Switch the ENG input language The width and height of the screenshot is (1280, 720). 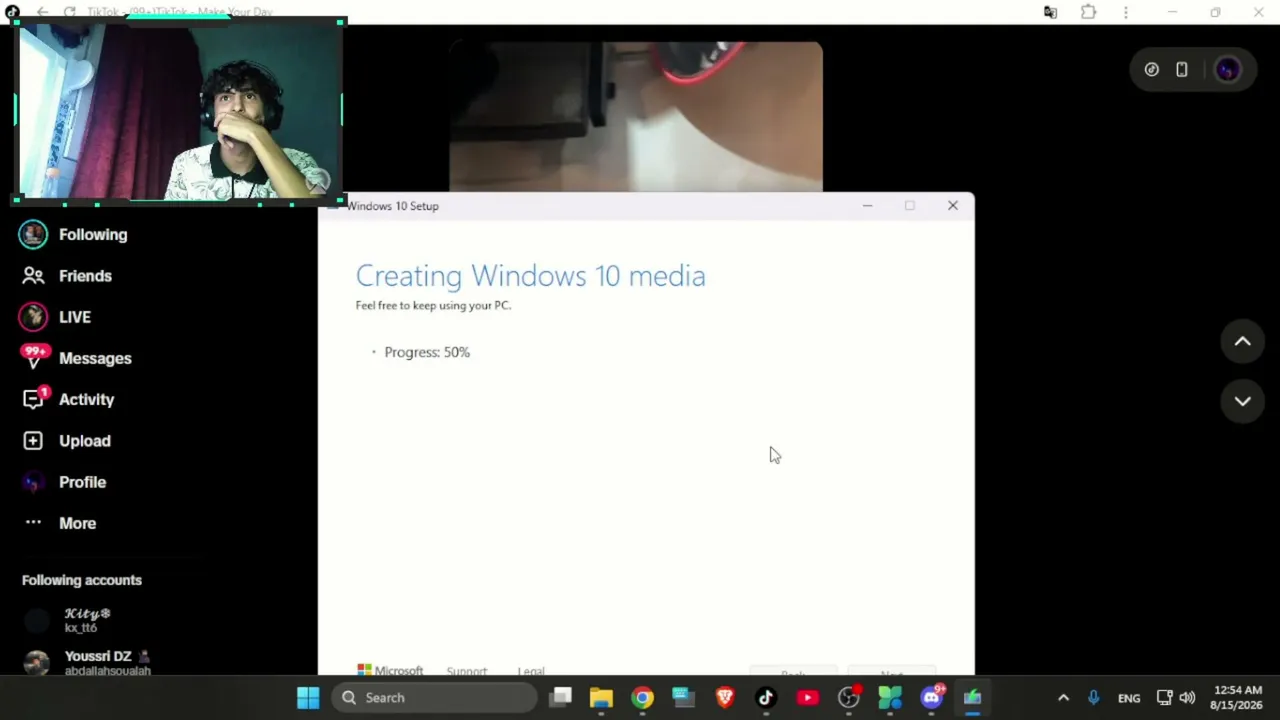[1129, 698]
